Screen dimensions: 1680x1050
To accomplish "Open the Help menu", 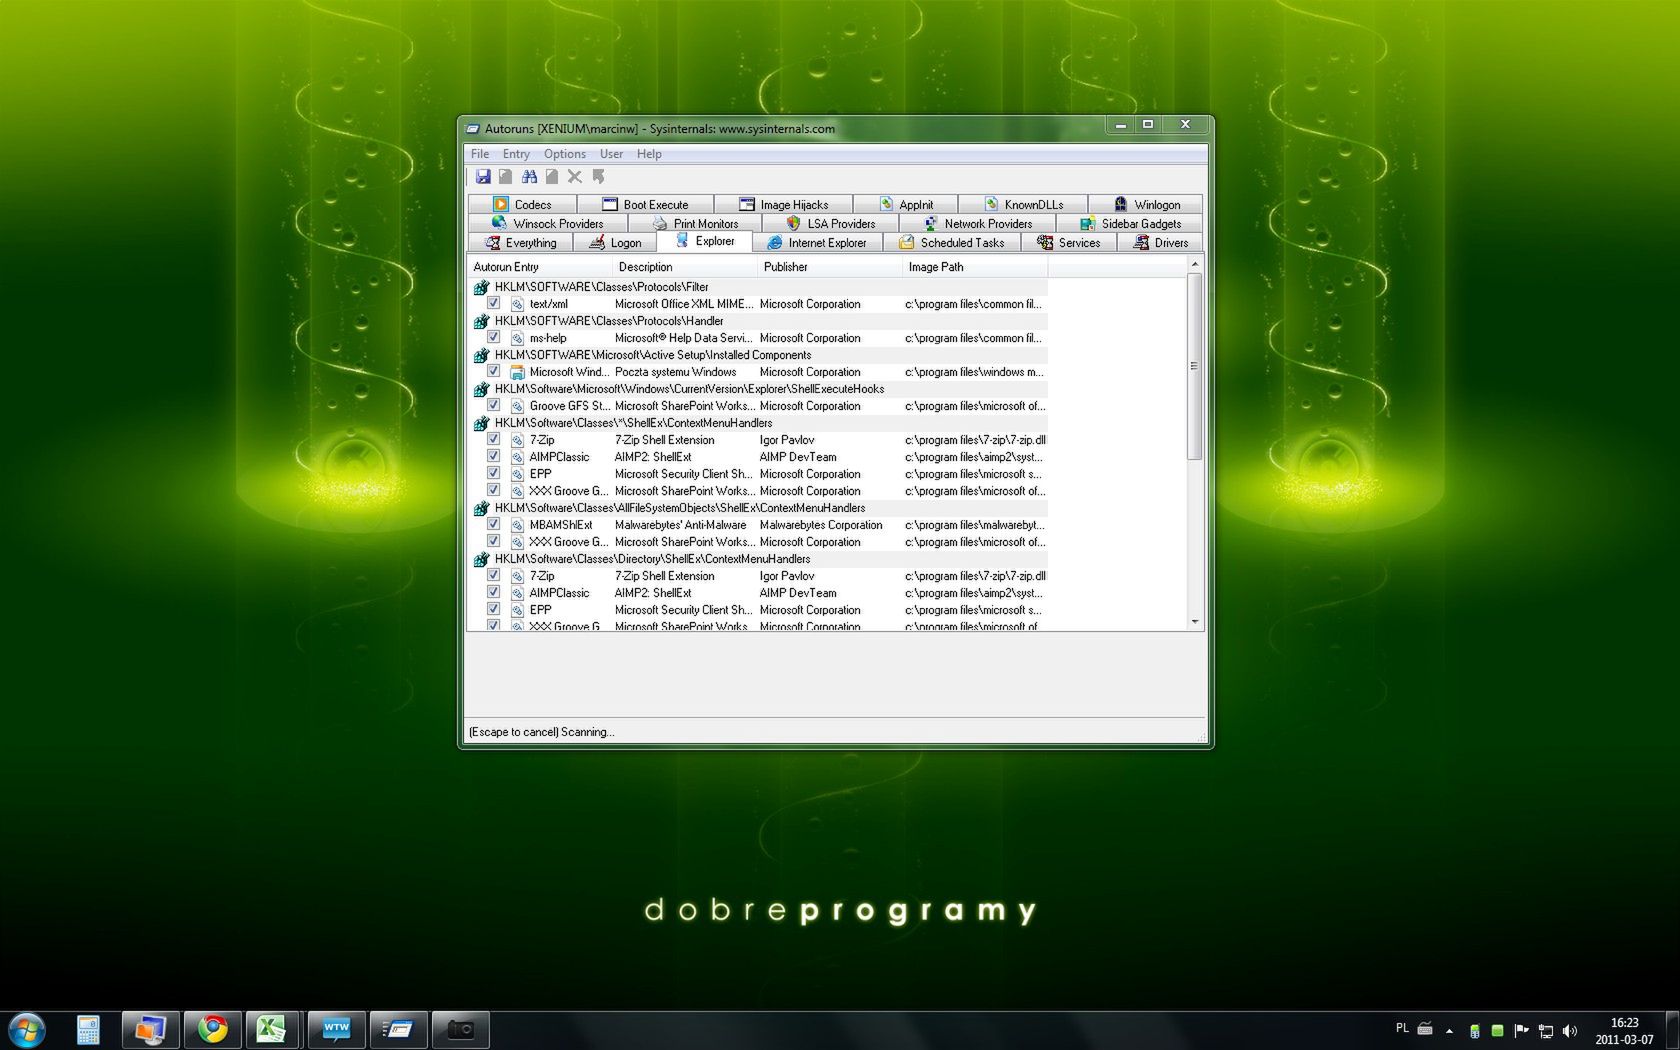I will (x=649, y=154).
